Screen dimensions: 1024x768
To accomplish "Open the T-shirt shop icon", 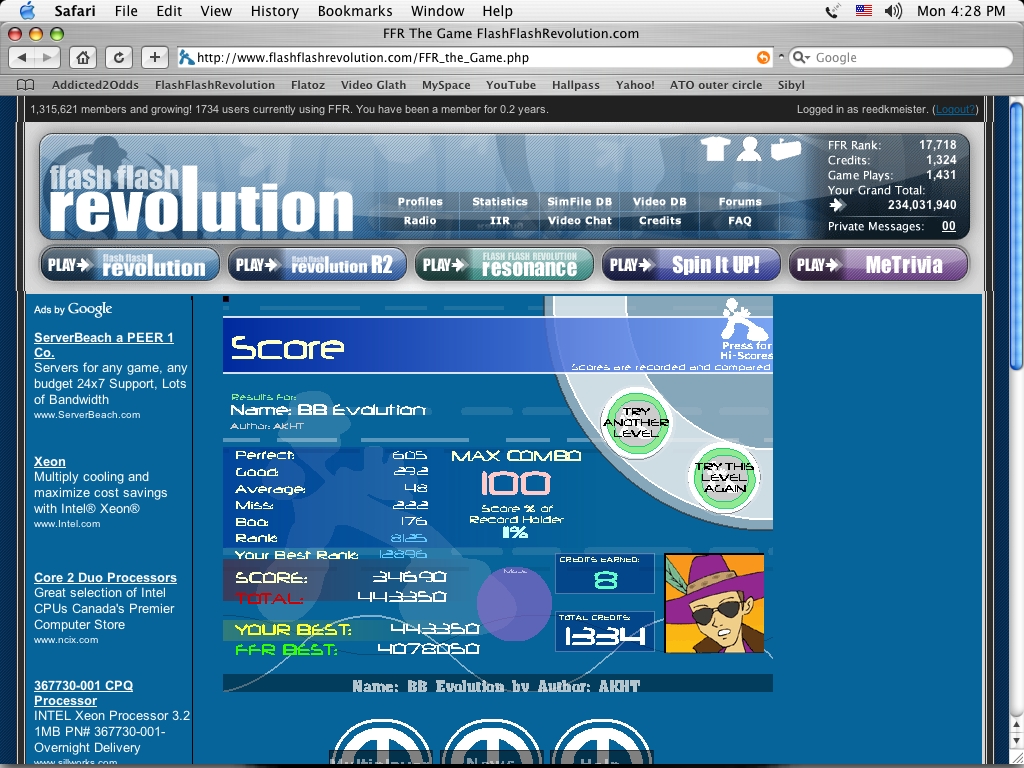I will (x=715, y=149).
